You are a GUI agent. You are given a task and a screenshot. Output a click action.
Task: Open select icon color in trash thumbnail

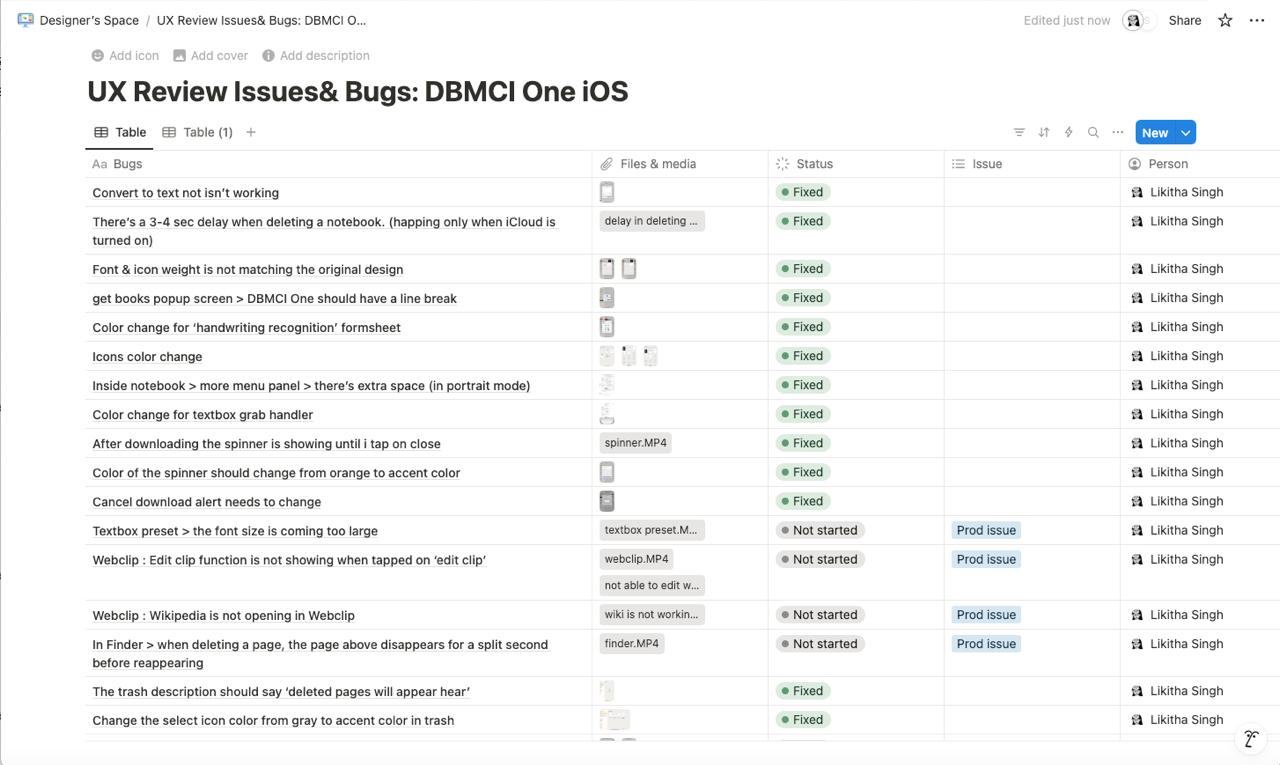pyautogui.click(x=615, y=720)
